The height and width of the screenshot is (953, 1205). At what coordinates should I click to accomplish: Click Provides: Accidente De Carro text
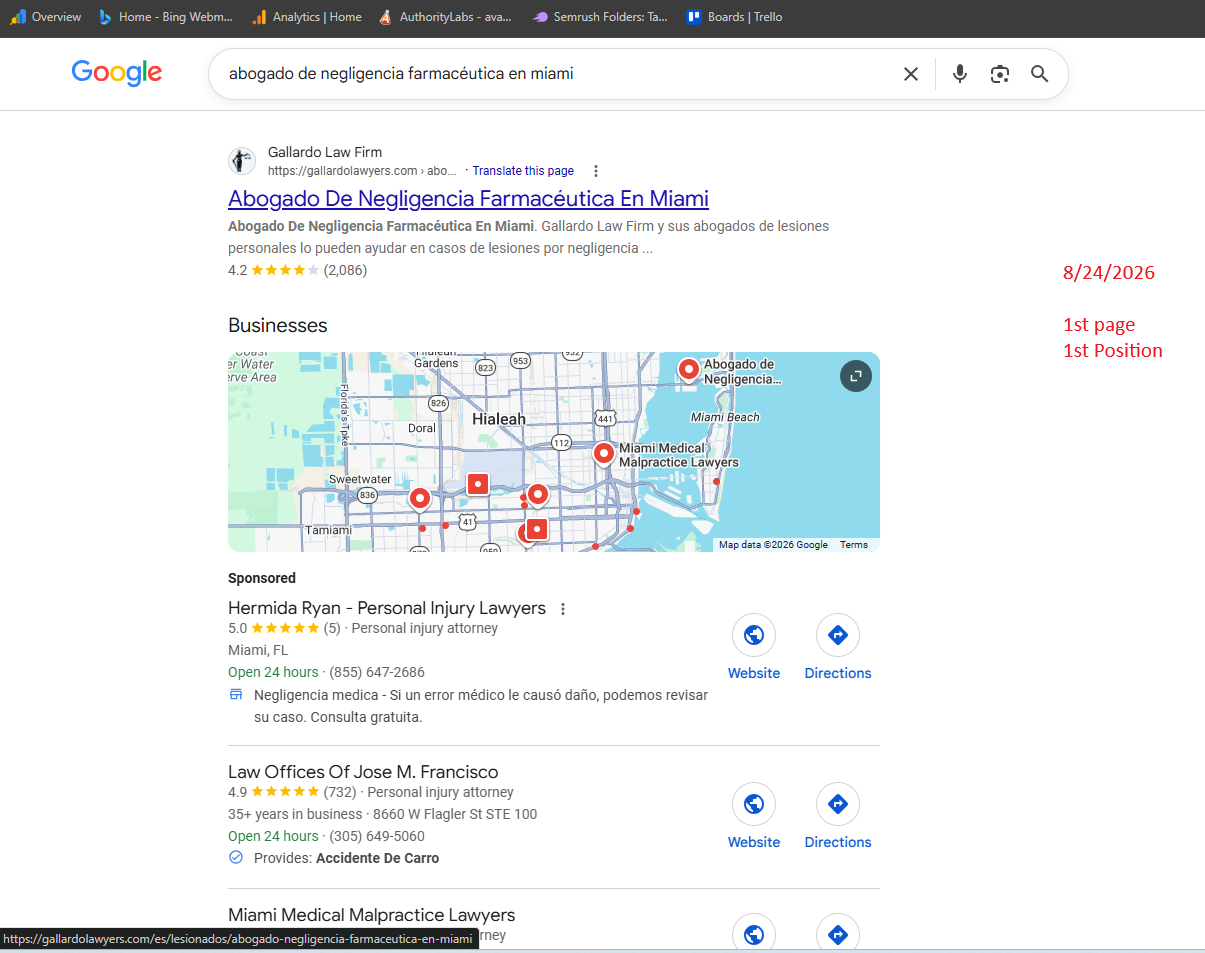tap(346, 858)
